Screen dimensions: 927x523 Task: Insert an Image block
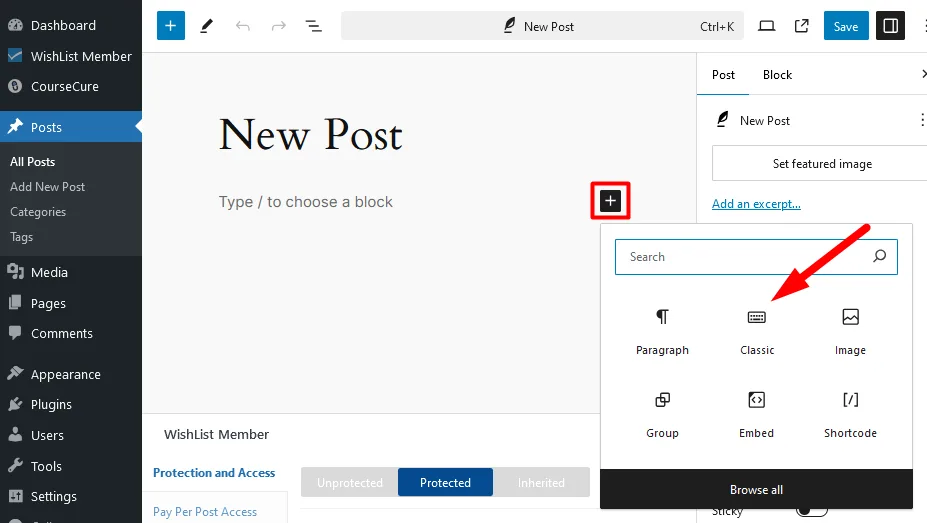pos(850,332)
